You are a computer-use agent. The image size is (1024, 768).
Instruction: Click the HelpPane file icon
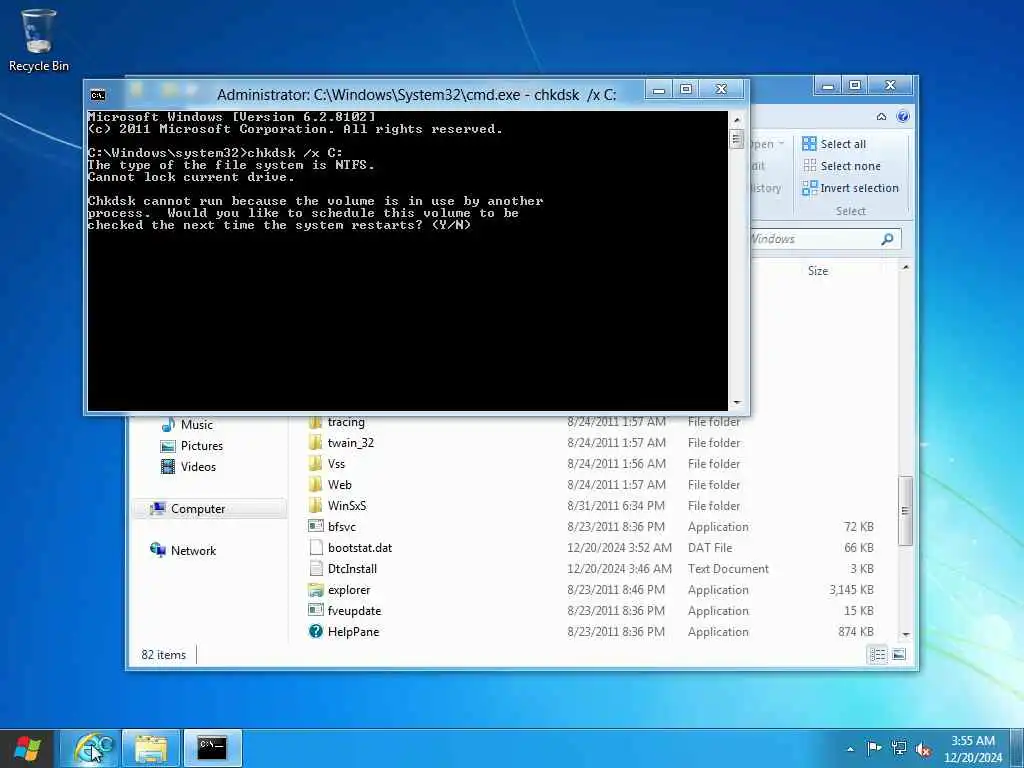point(315,632)
